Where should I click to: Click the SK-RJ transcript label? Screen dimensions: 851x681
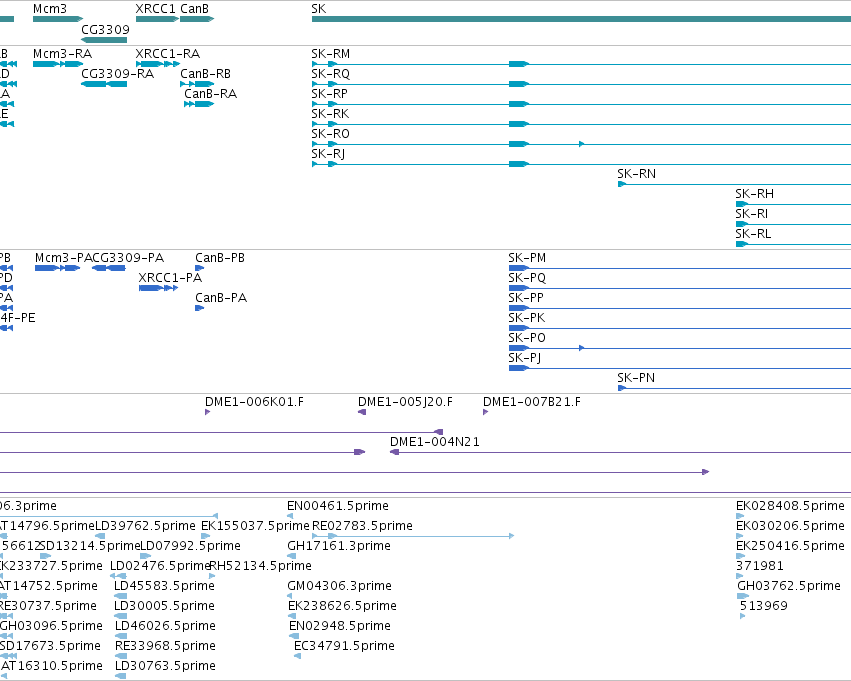coord(328,154)
